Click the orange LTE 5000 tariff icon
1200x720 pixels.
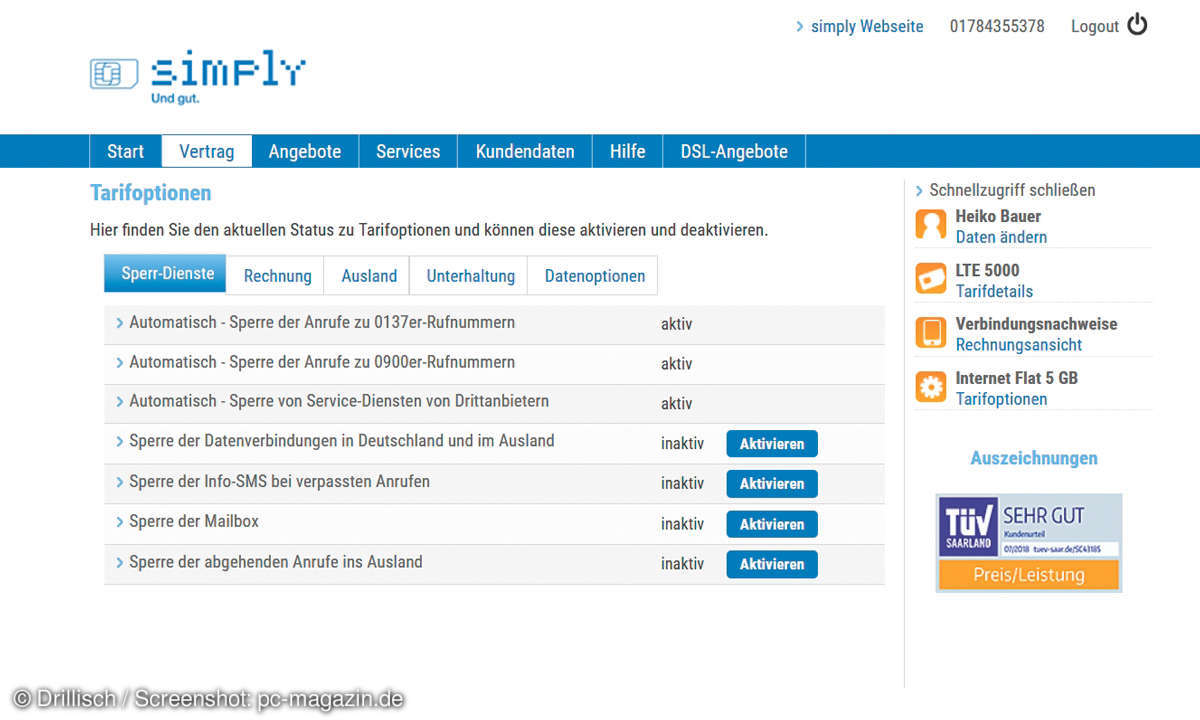(930, 279)
